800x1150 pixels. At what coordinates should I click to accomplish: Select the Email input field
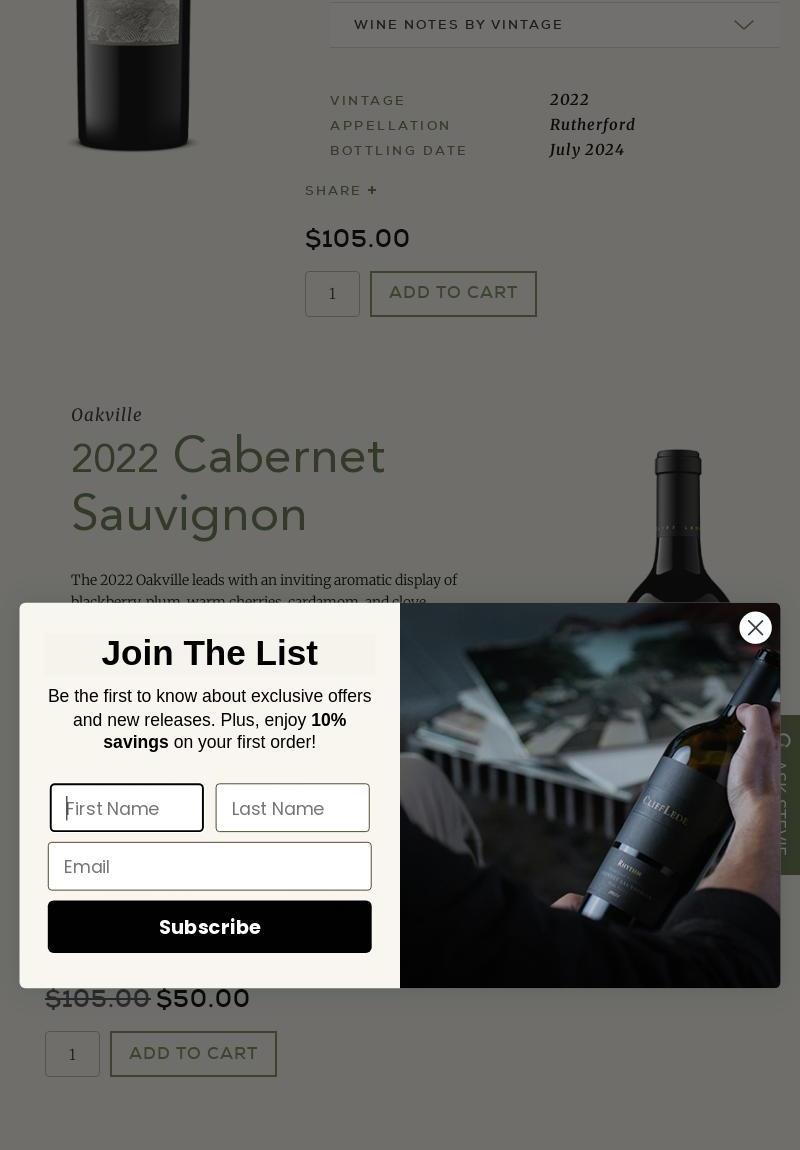tap(210, 866)
